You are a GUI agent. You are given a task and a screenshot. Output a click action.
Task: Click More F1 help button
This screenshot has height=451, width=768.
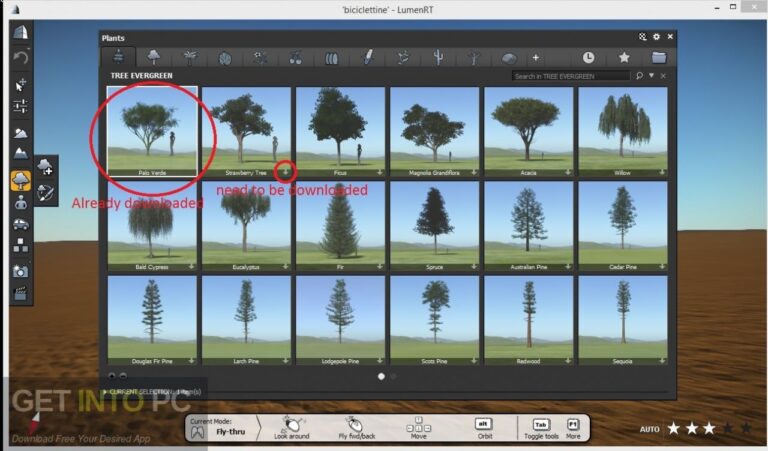click(x=573, y=428)
